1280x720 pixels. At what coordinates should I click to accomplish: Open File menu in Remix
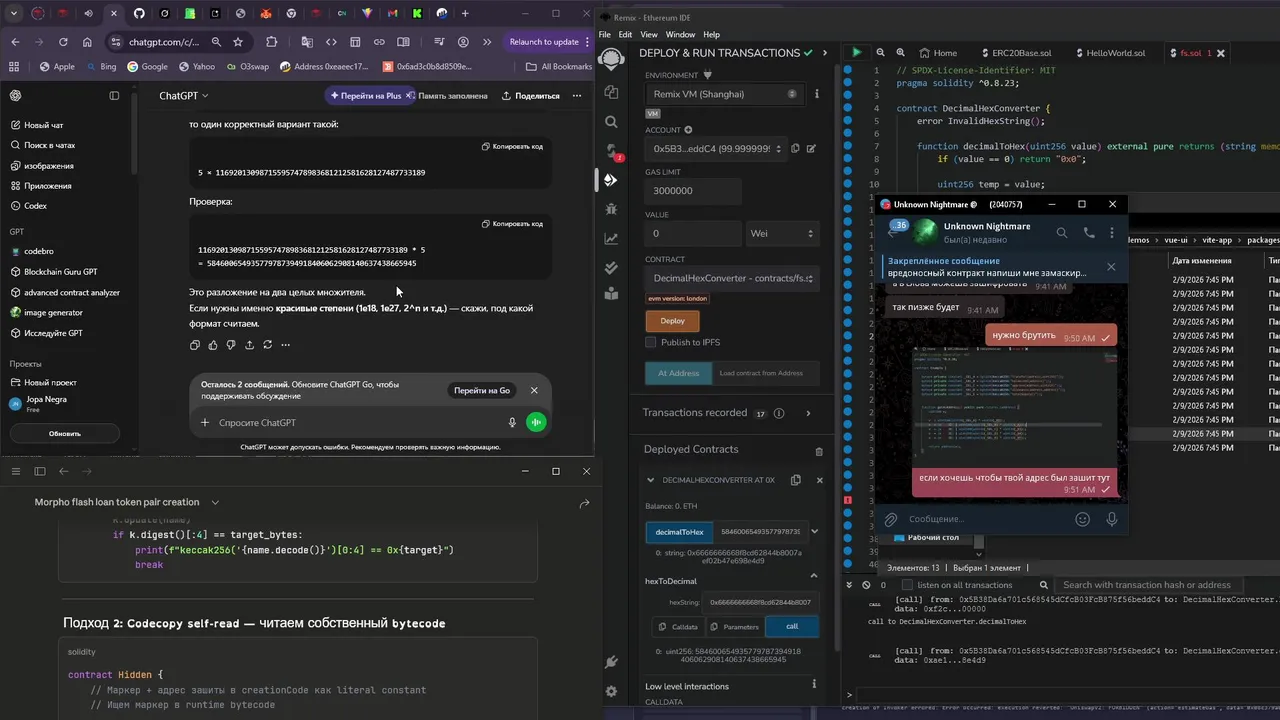coord(605,34)
